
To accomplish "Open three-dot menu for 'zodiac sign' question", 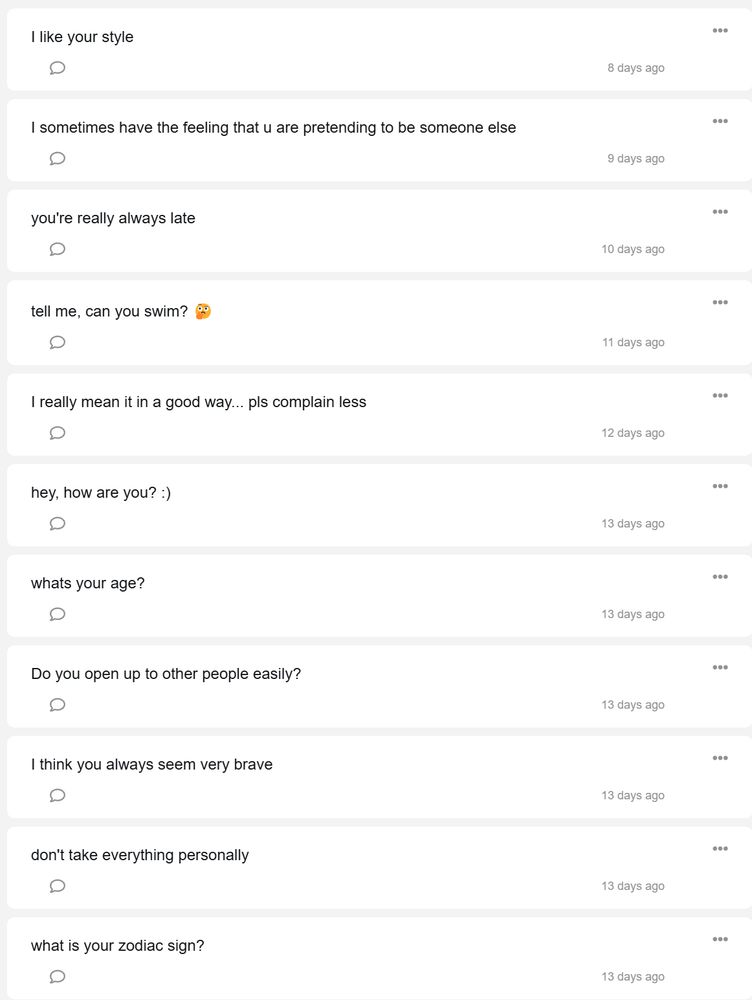I will point(720,939).
